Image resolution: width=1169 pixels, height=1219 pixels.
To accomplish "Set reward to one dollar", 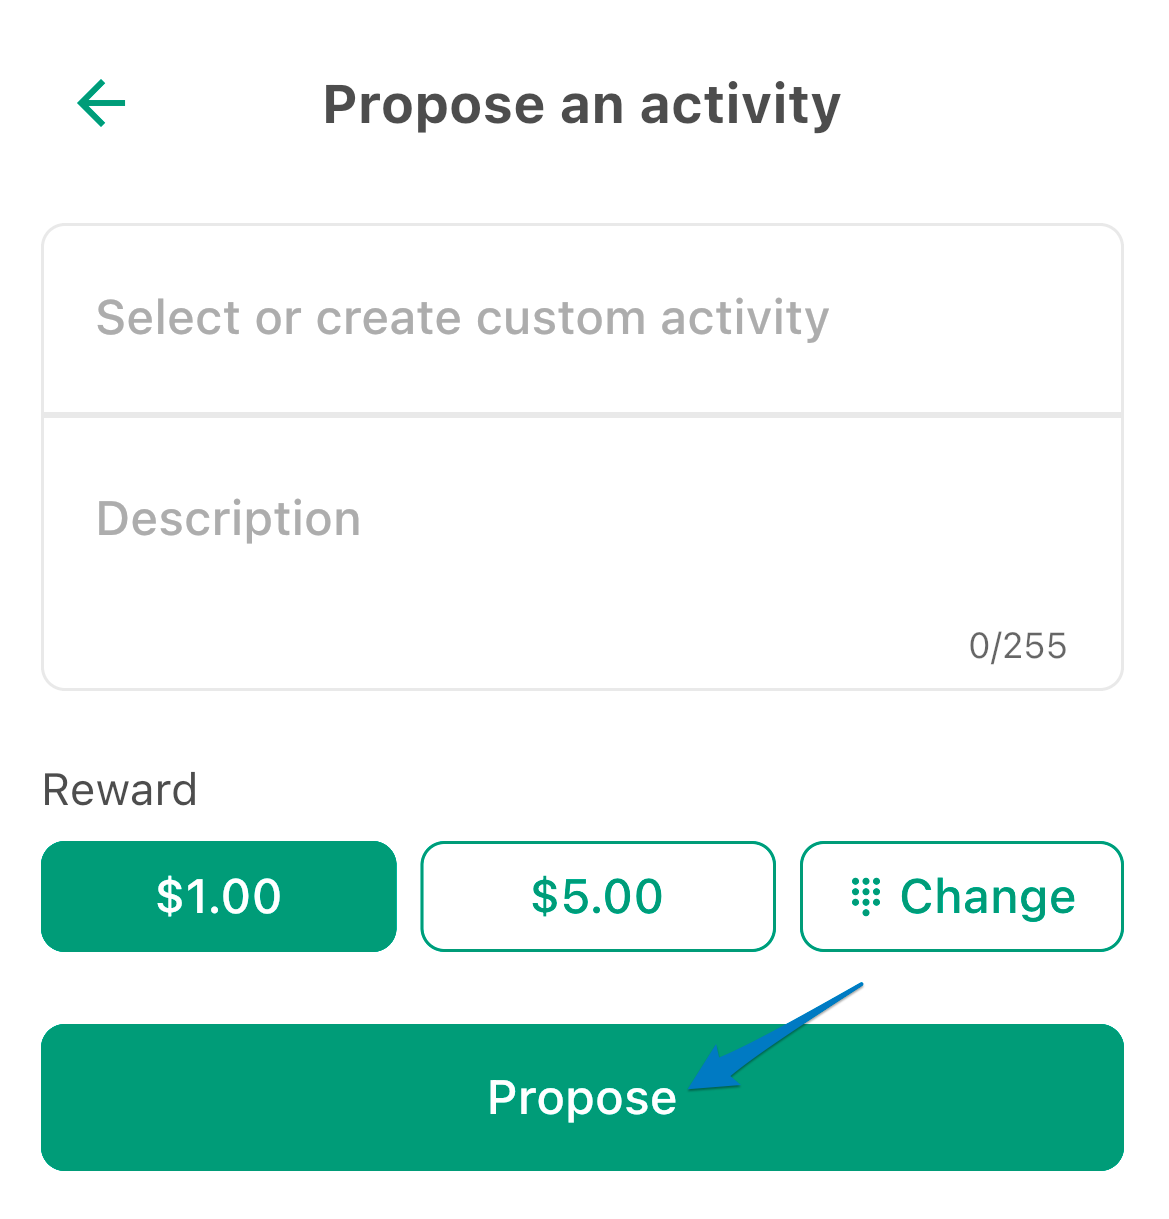I will tap(219, 896).
